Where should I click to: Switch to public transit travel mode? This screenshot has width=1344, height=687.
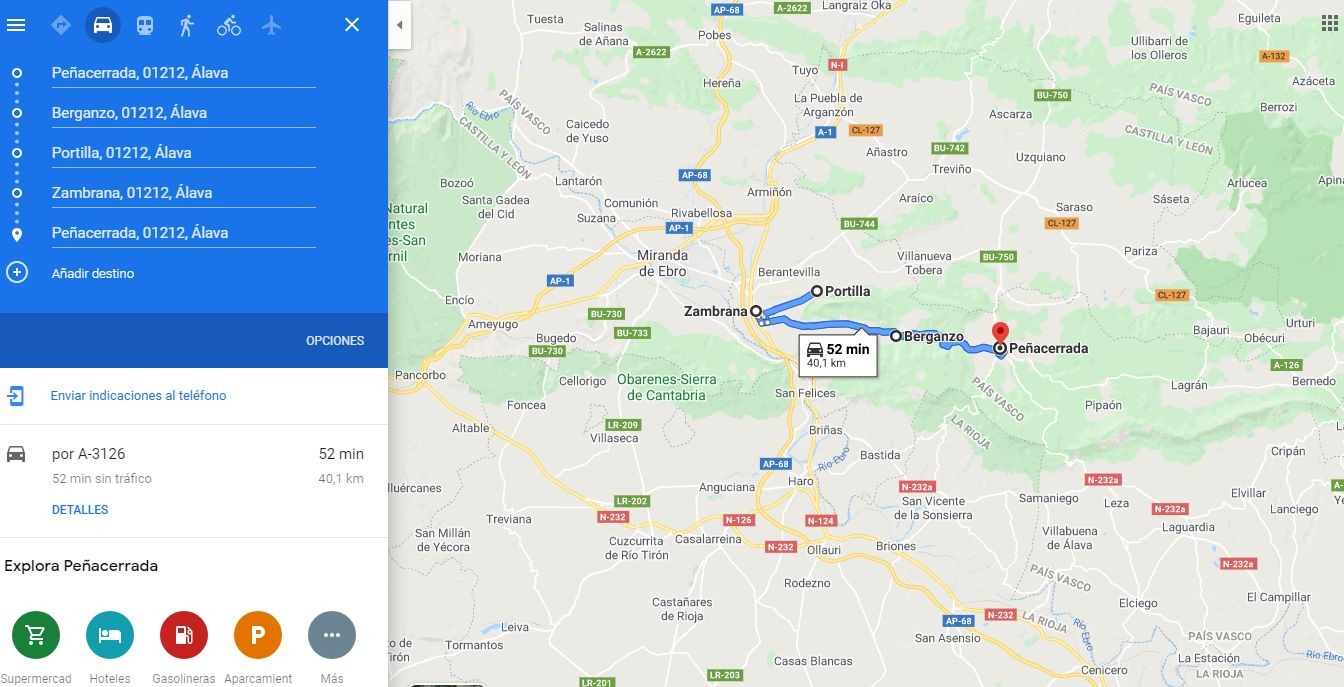[x=145, y=25]
